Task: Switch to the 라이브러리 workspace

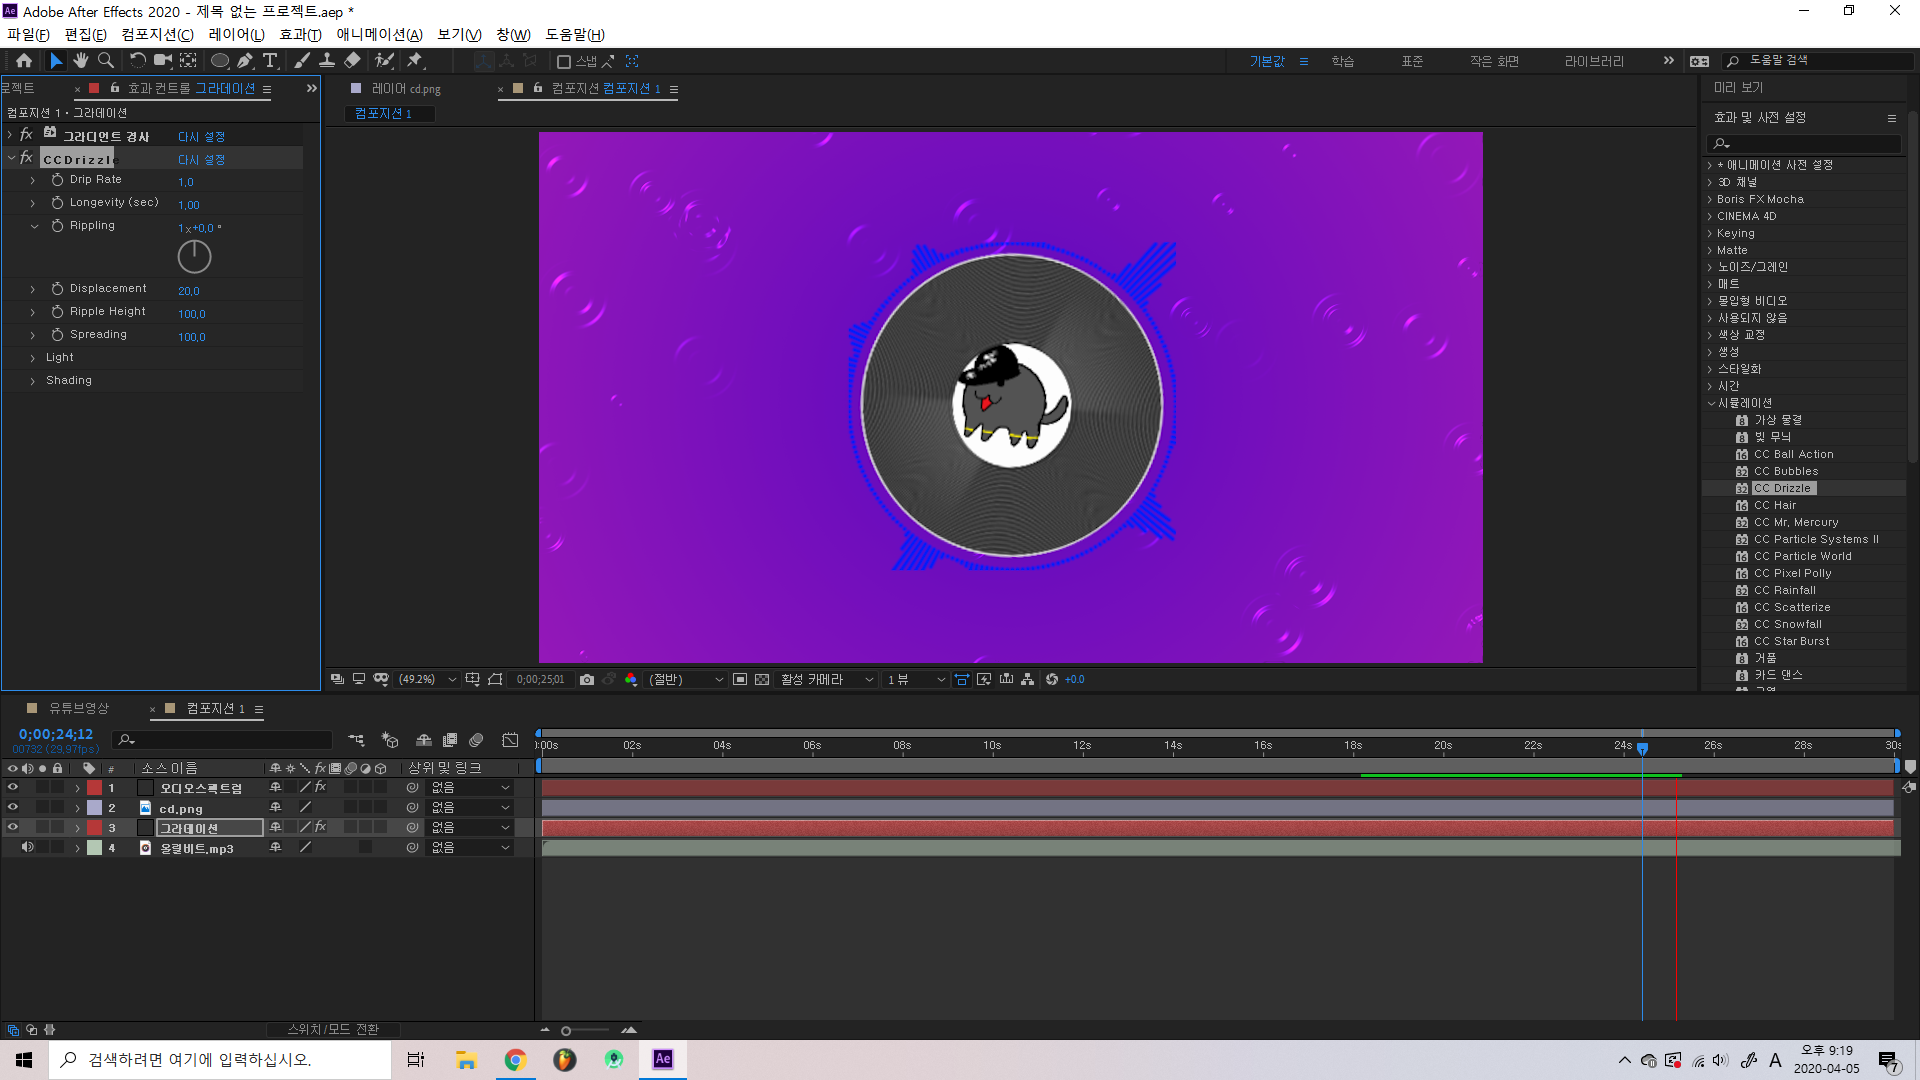Action: 1594,62
